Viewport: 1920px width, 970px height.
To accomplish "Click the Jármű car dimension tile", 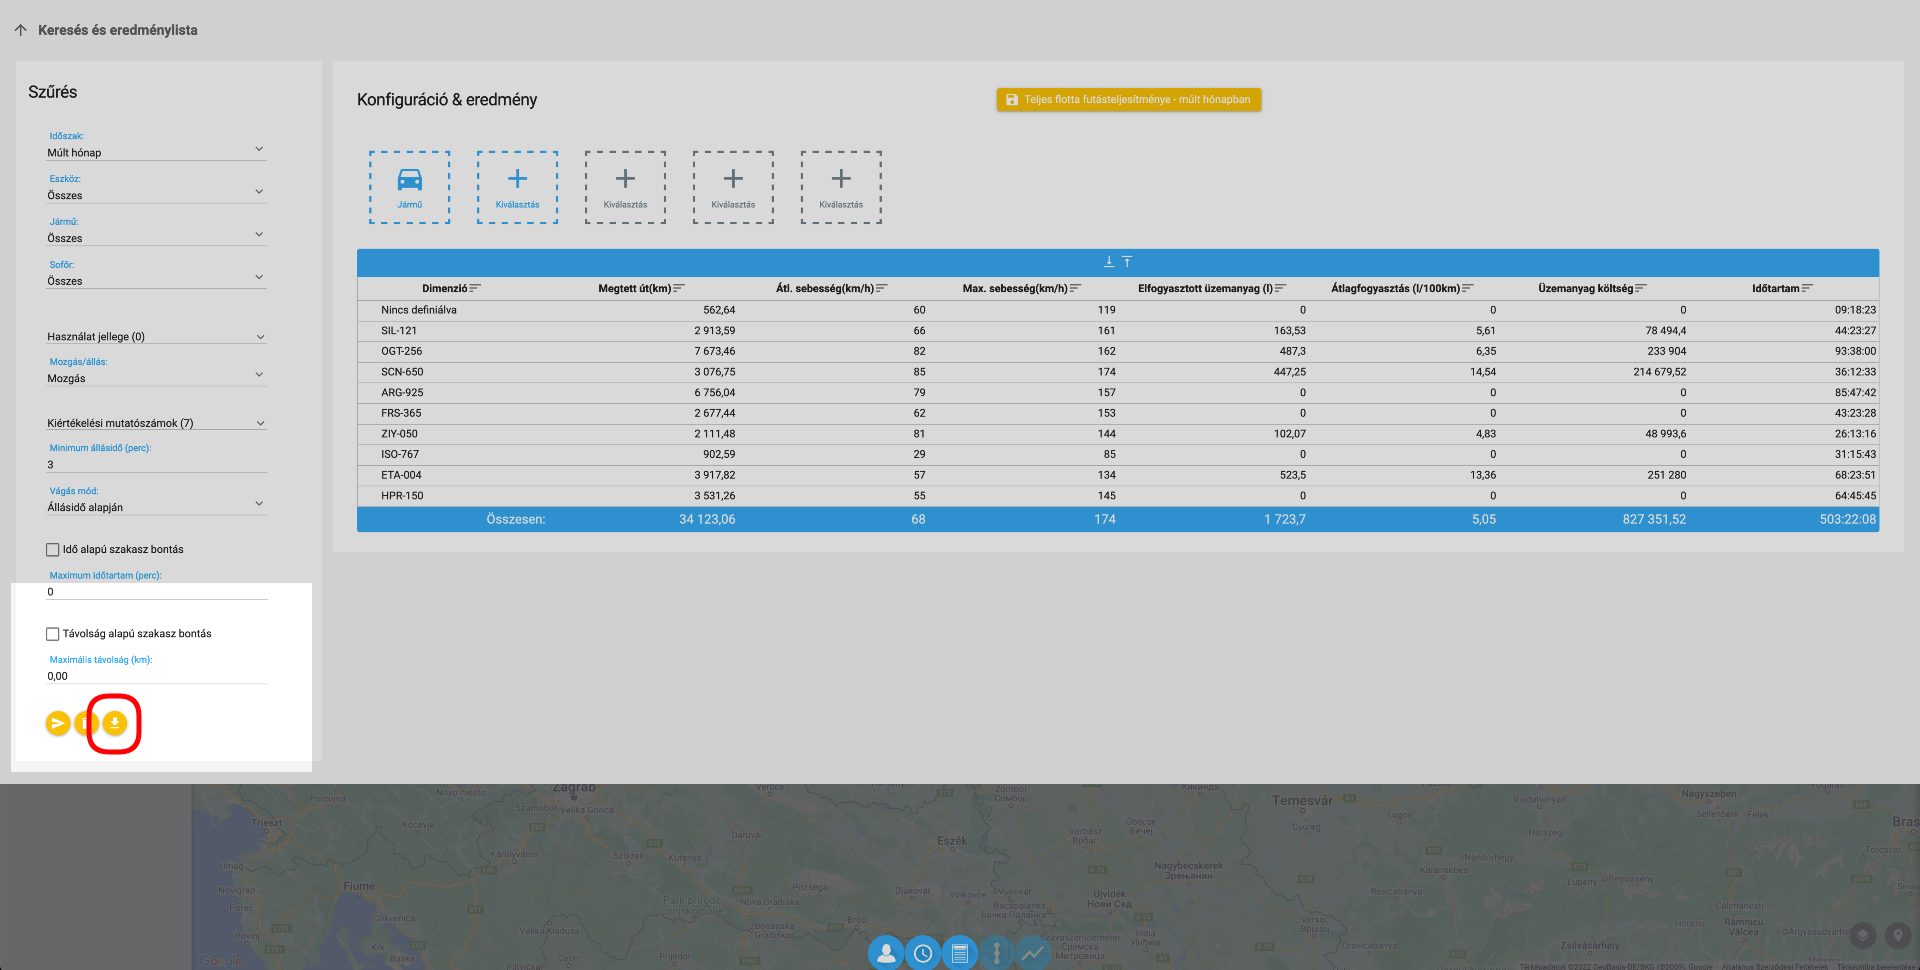I will 409,187.
